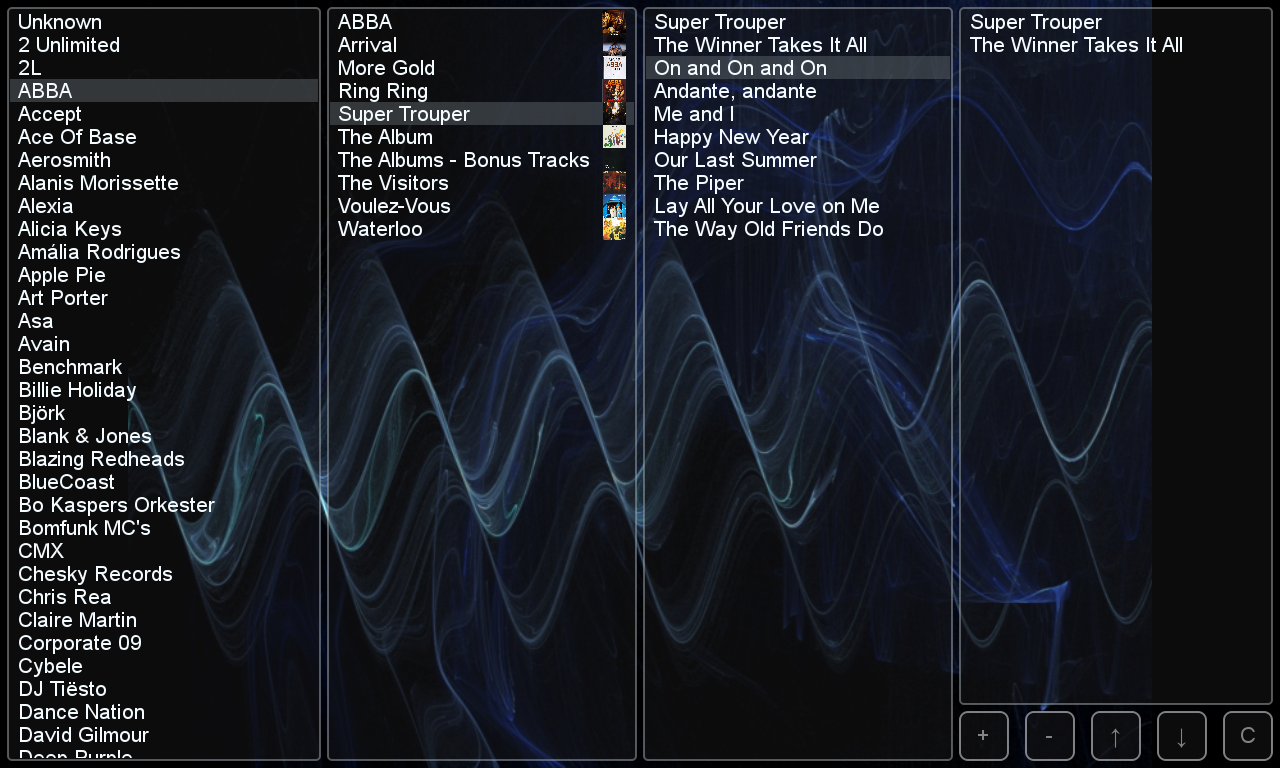Select artist Blazing Redheads
This screenshot has width=1280, height=768.
(x=164, y=459)
